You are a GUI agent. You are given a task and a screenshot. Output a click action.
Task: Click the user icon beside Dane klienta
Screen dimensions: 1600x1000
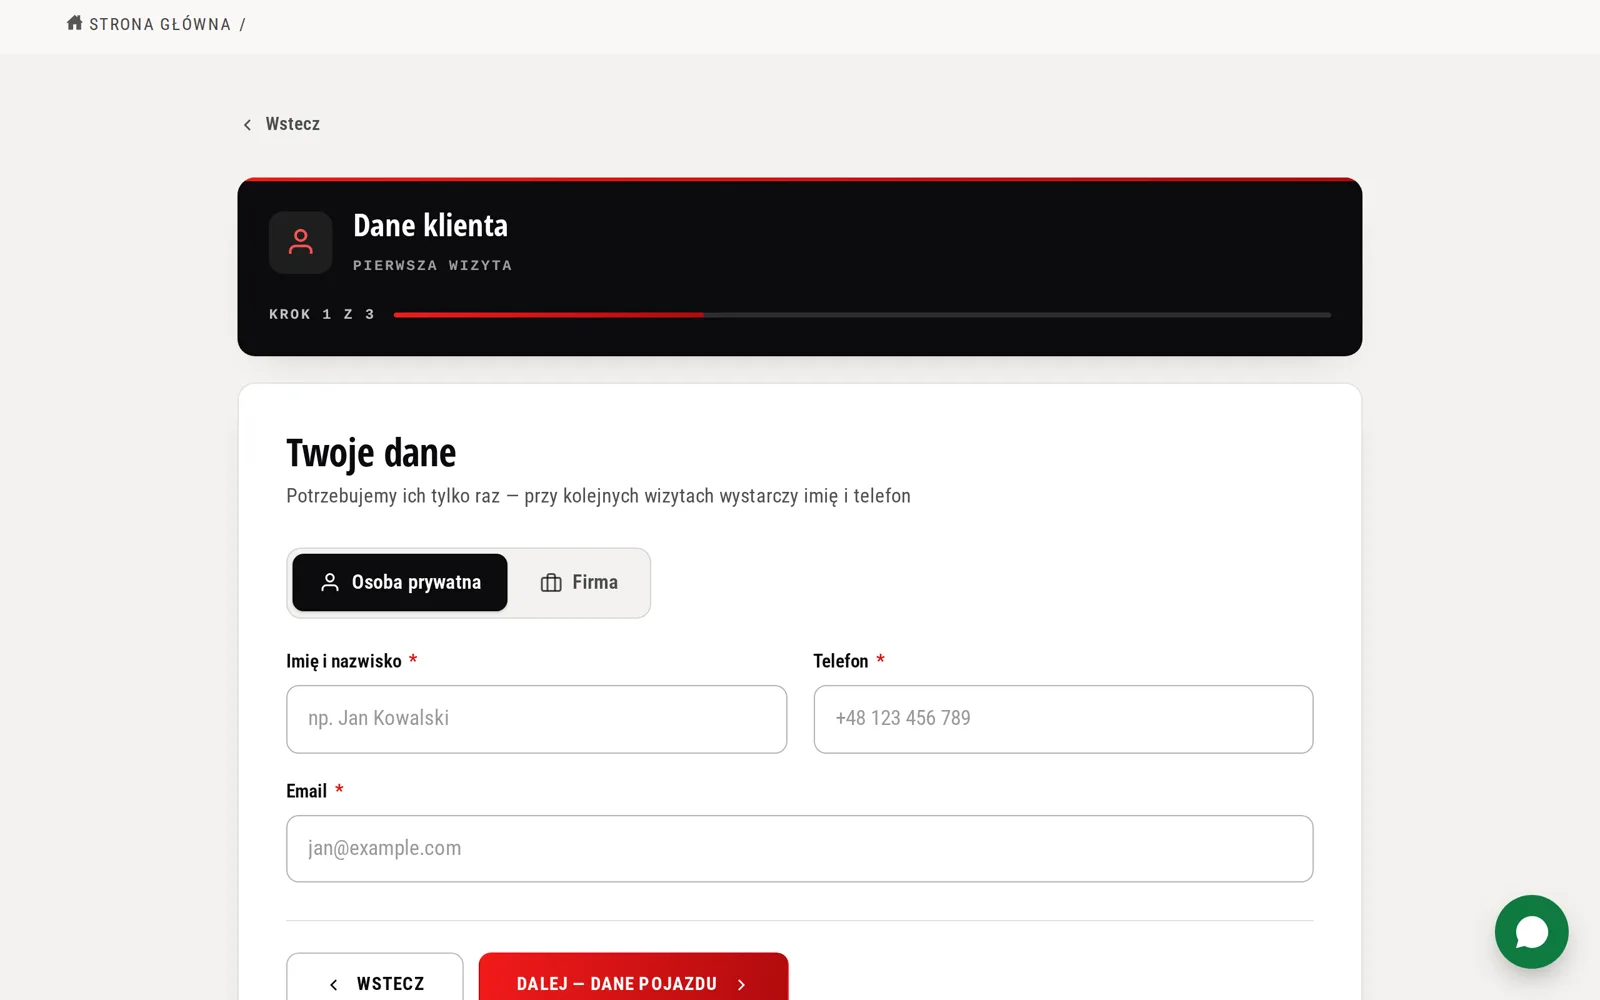click(300, 242)
